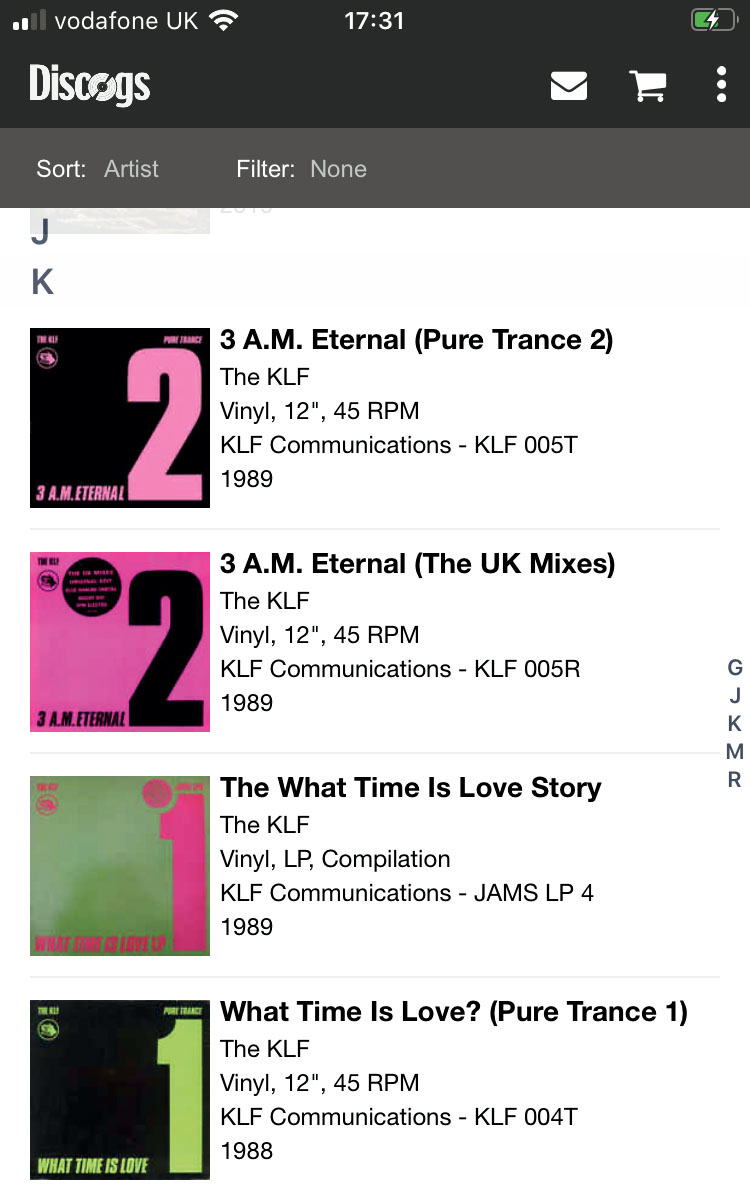Open the messages envelope icon
750x1184 pixels.
[569, 85]
